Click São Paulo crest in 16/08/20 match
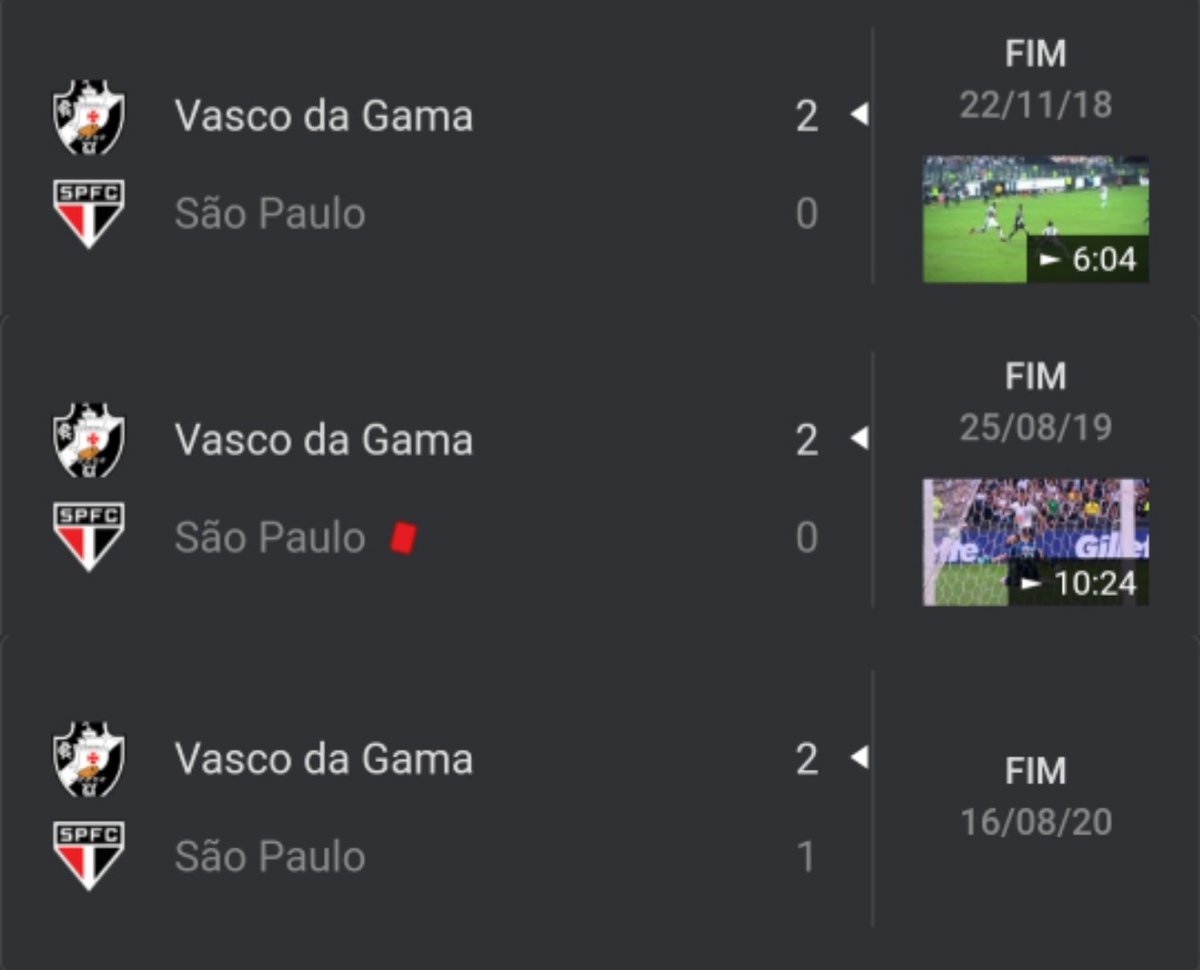 pos(89,856)
